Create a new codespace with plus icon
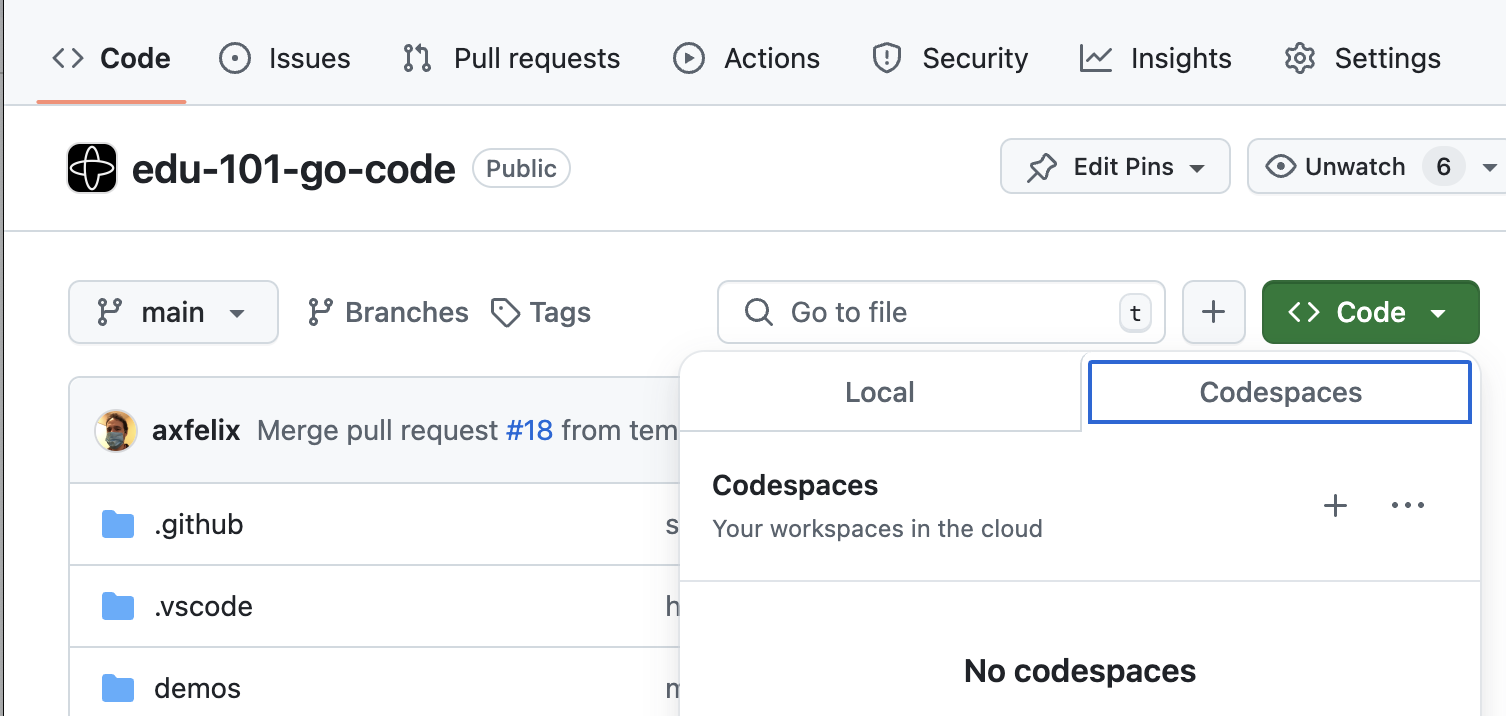 (1336, 506)
